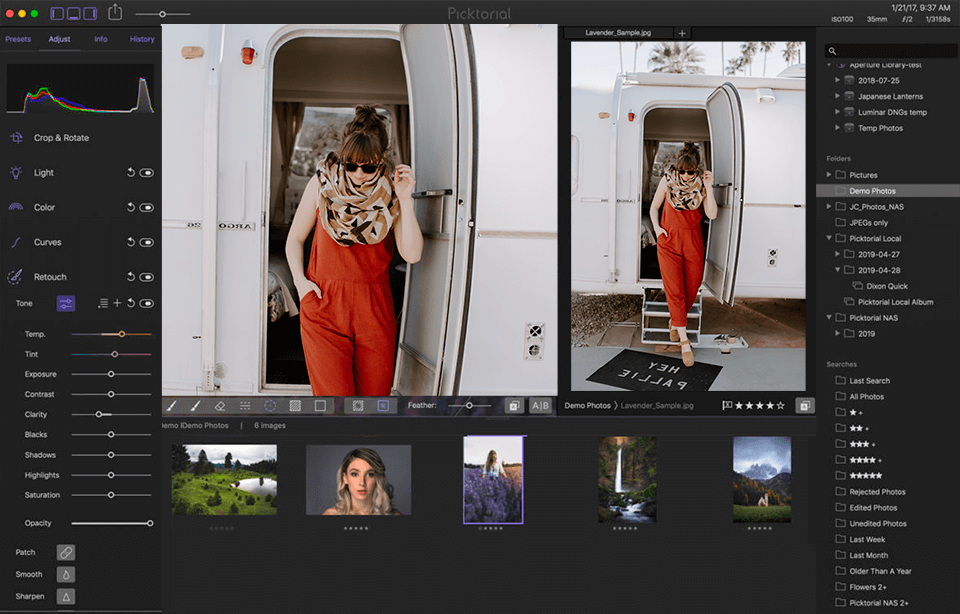
Task: Select the eraser tool in the mask toolbar
Action: 219,406
